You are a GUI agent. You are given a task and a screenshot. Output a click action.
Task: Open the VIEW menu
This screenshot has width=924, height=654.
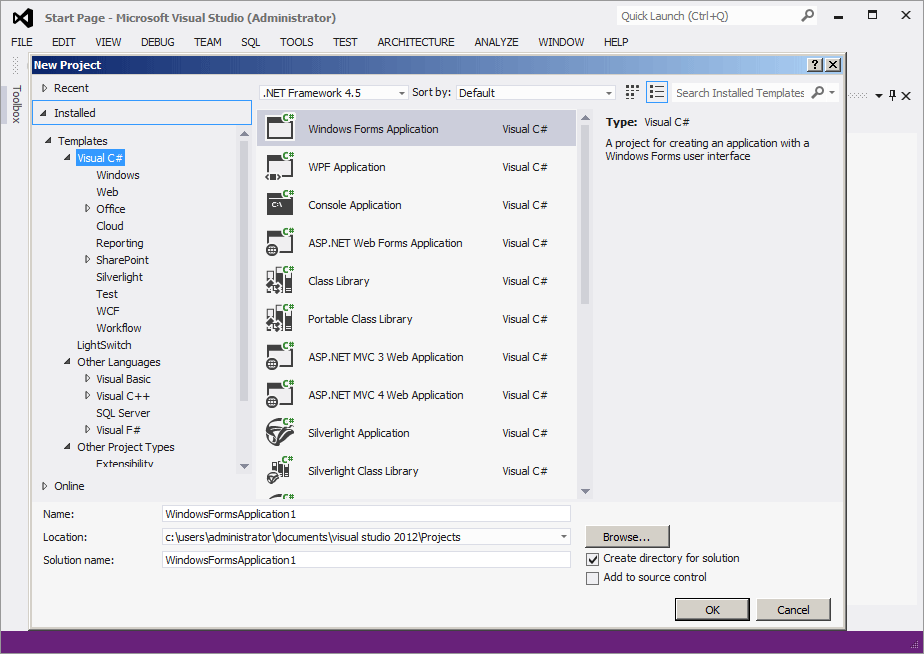click(108, 42)
